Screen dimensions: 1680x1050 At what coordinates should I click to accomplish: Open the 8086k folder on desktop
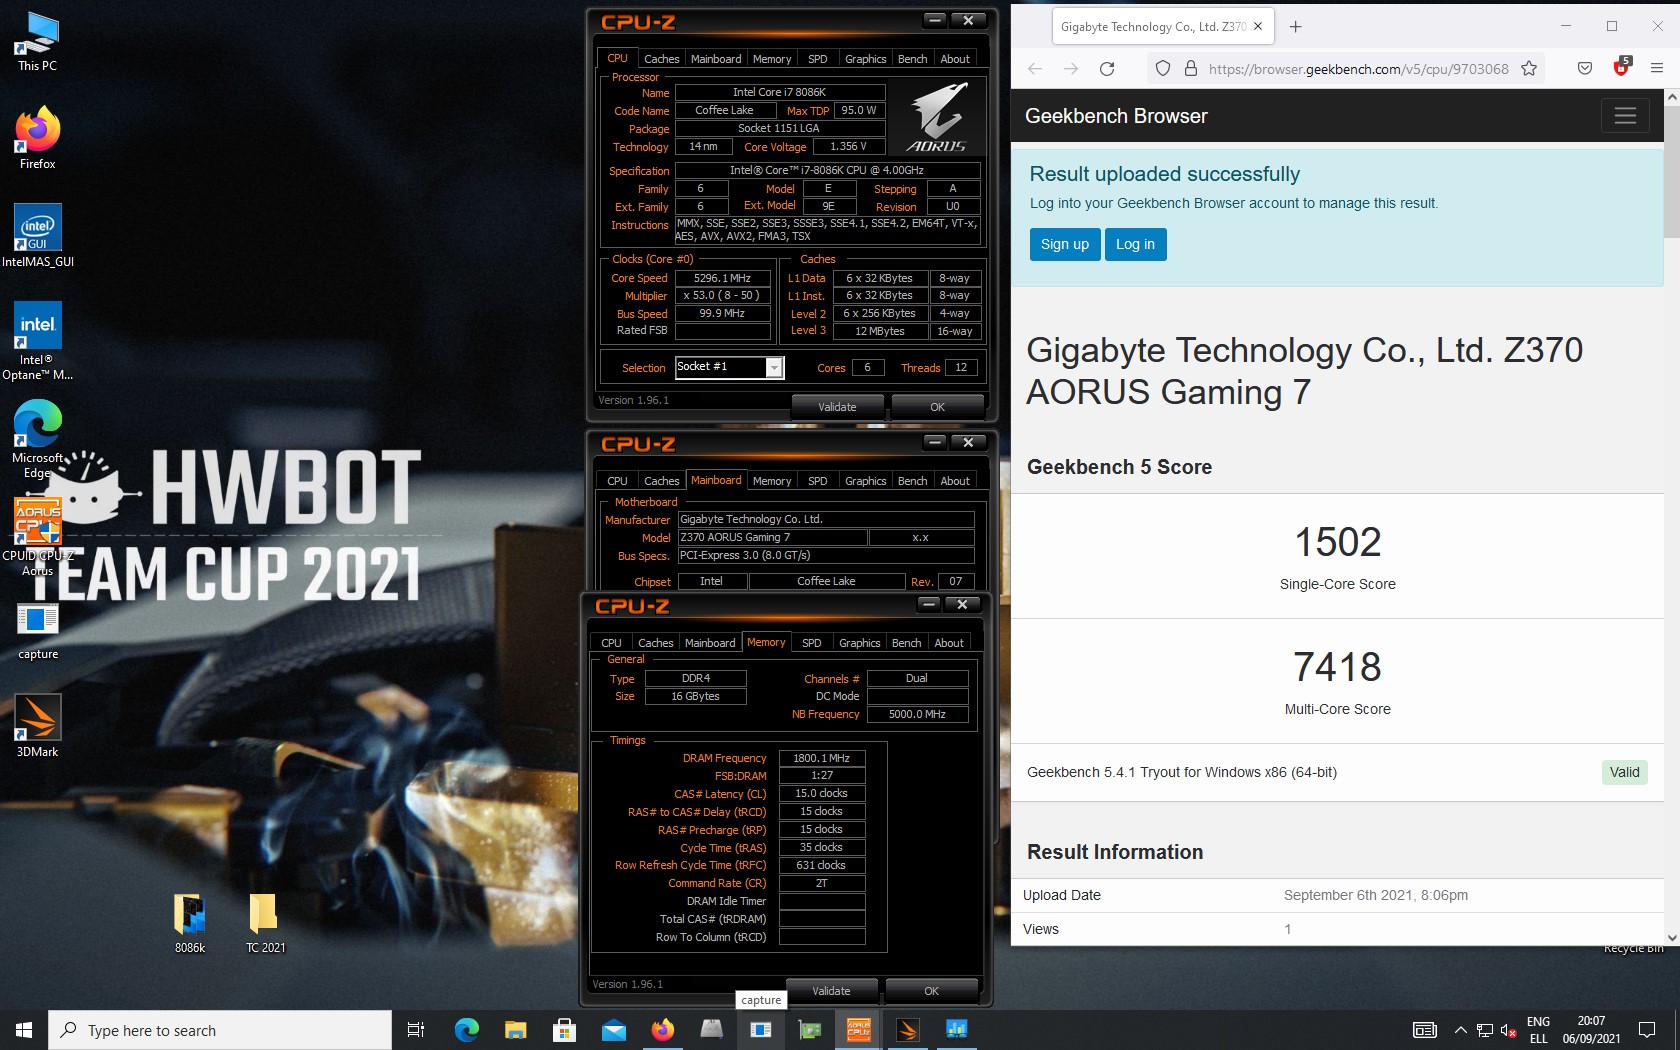tap(189, 922)
